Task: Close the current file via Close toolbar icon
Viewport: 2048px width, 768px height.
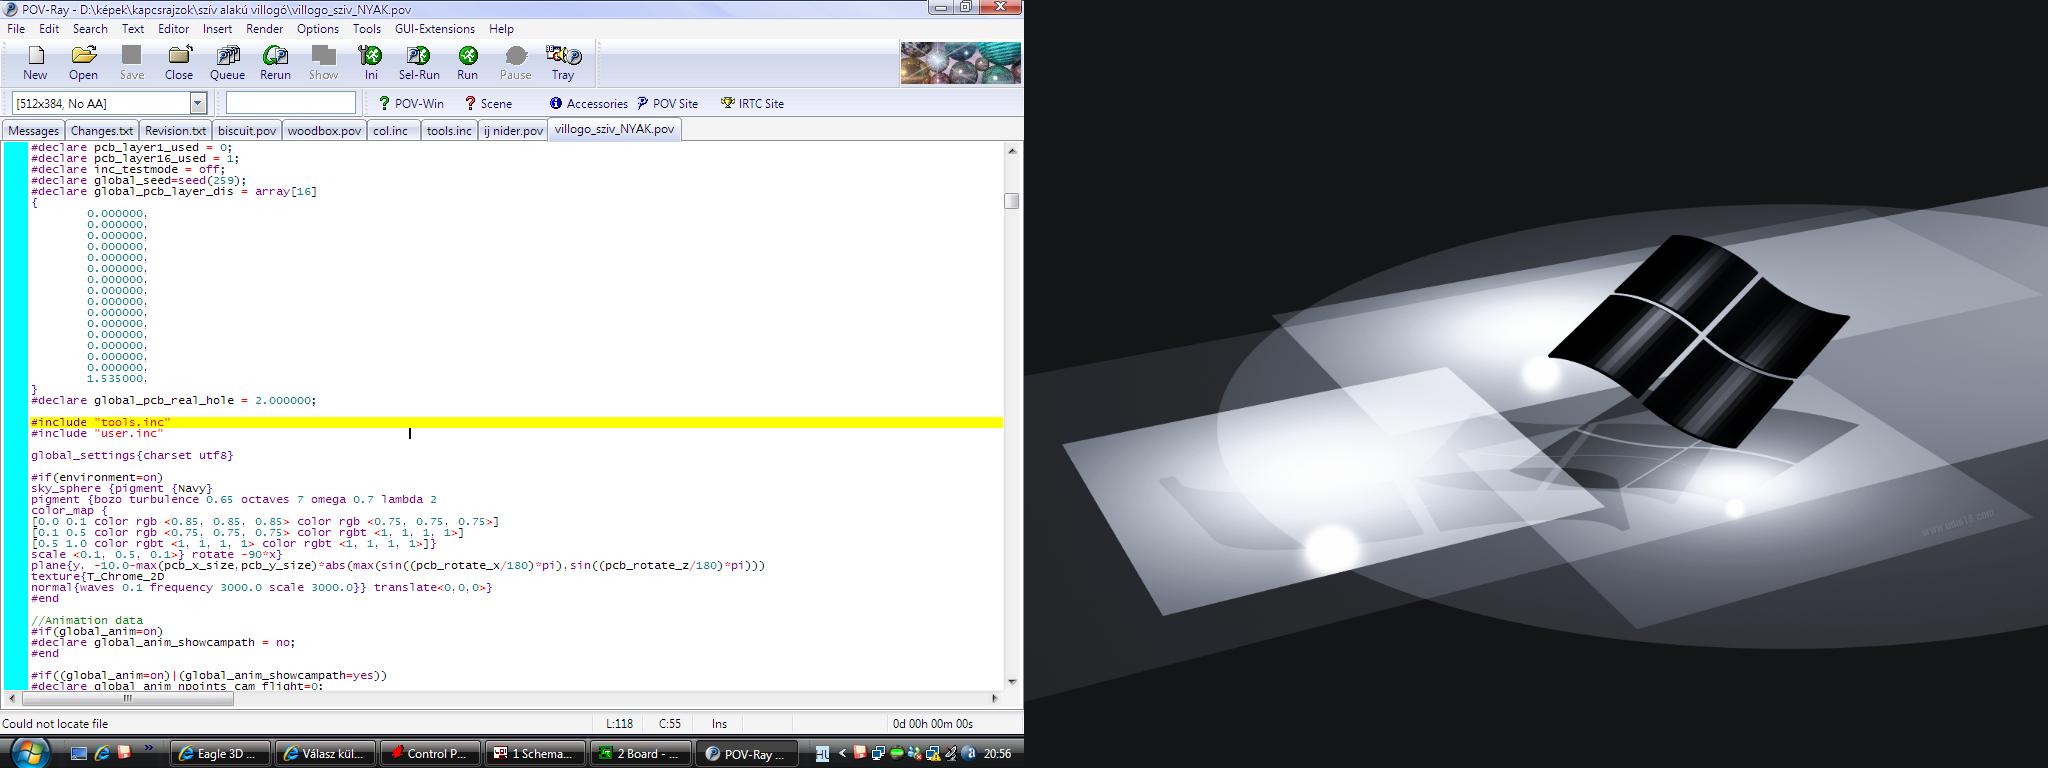Action: [179, 62]
